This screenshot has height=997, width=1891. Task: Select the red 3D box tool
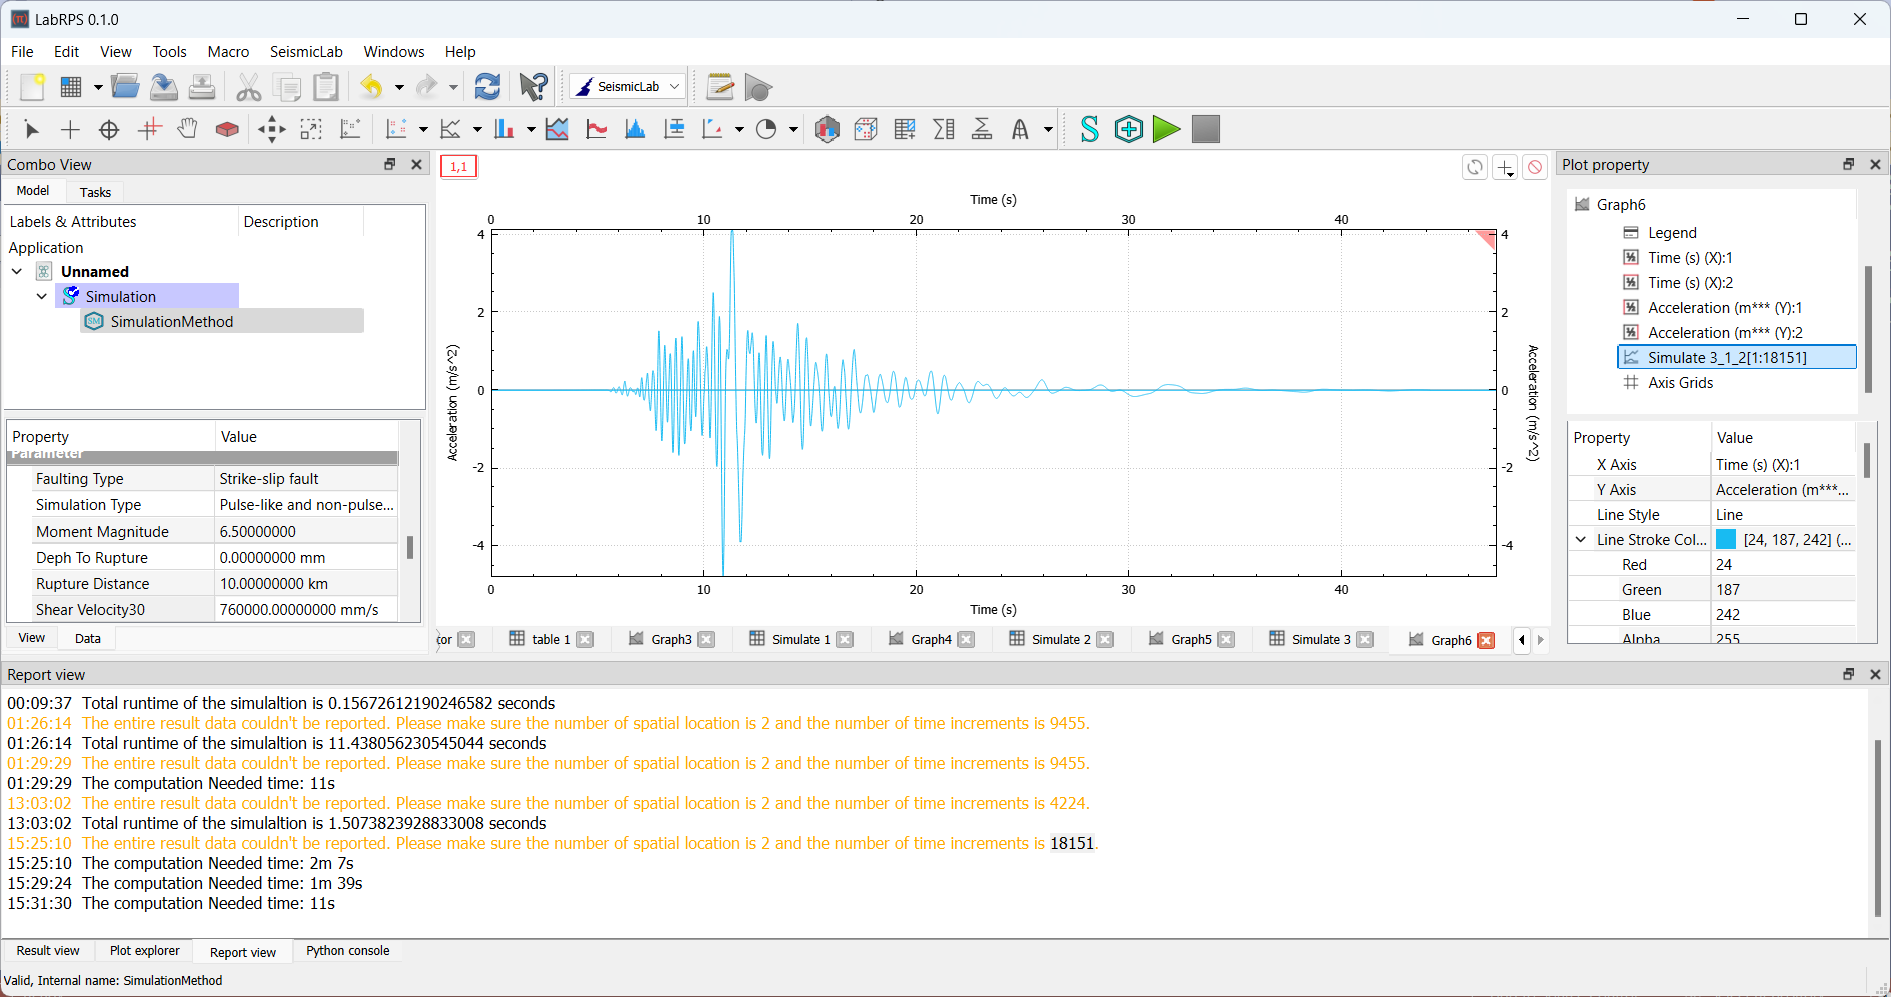point(227,129)
